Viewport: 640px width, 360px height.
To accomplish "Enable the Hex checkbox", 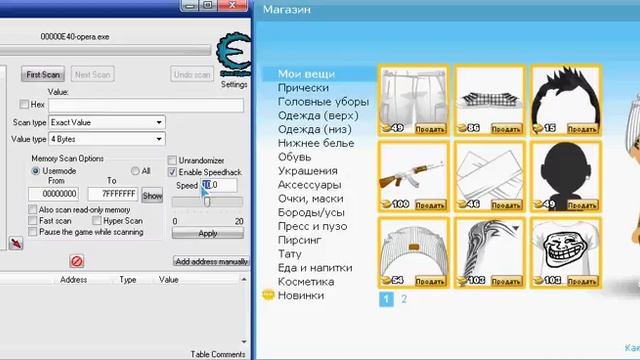I will click(x=24, y=104).
